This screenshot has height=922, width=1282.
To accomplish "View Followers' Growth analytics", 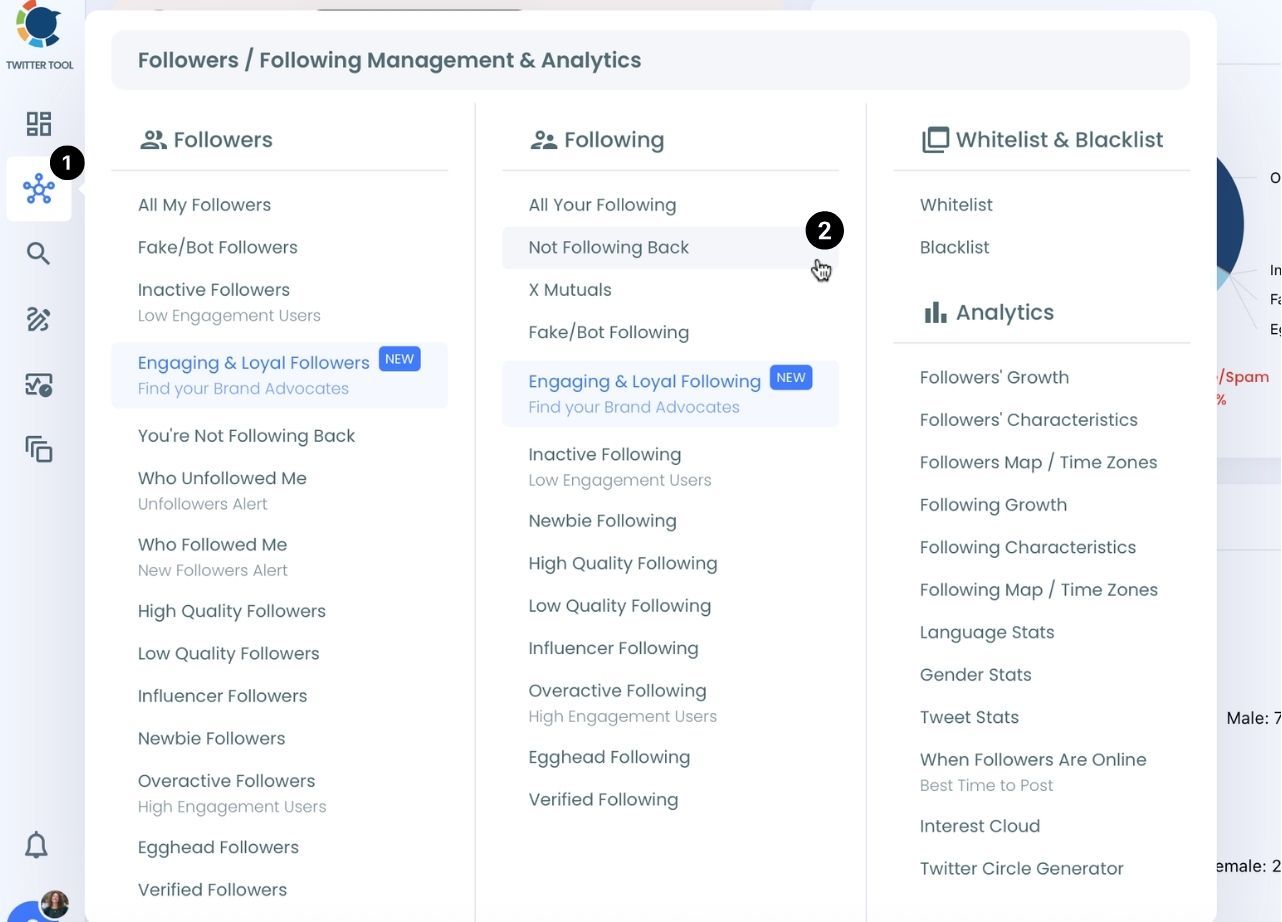I will tap(994, 378).
